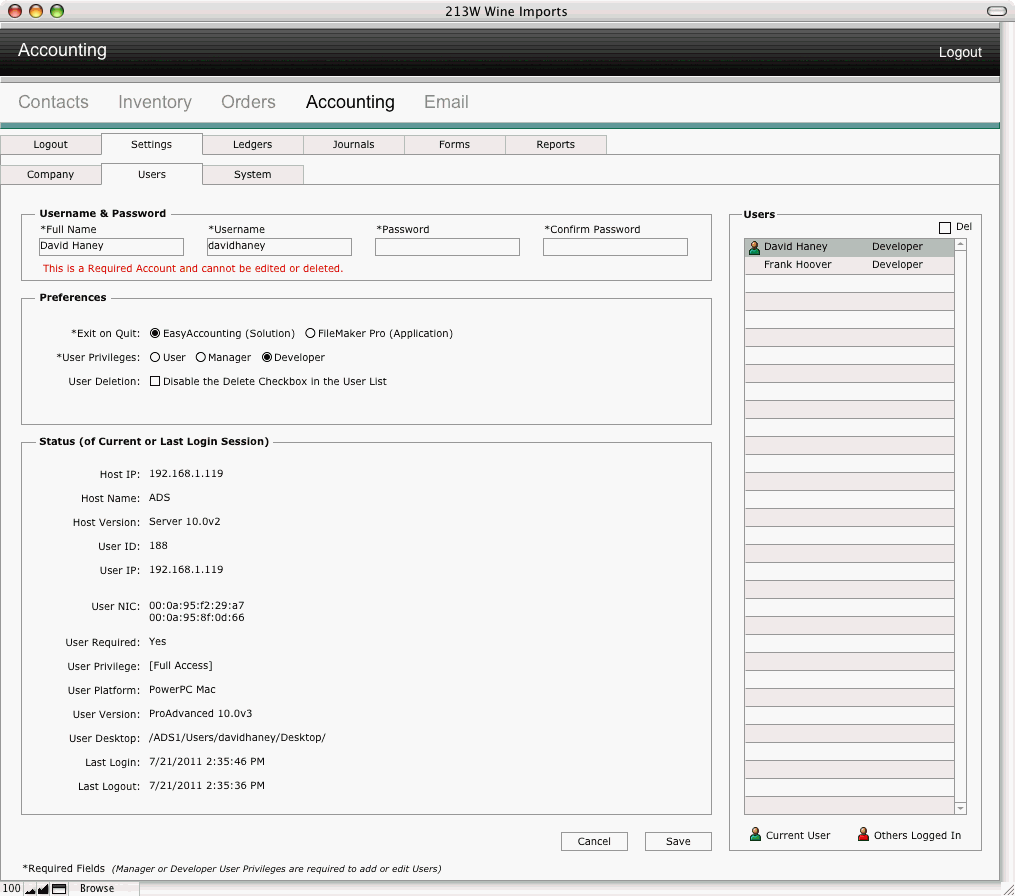Click the window resize grip corner
The image size is (1015, 896).
(x=1007, y=889)
